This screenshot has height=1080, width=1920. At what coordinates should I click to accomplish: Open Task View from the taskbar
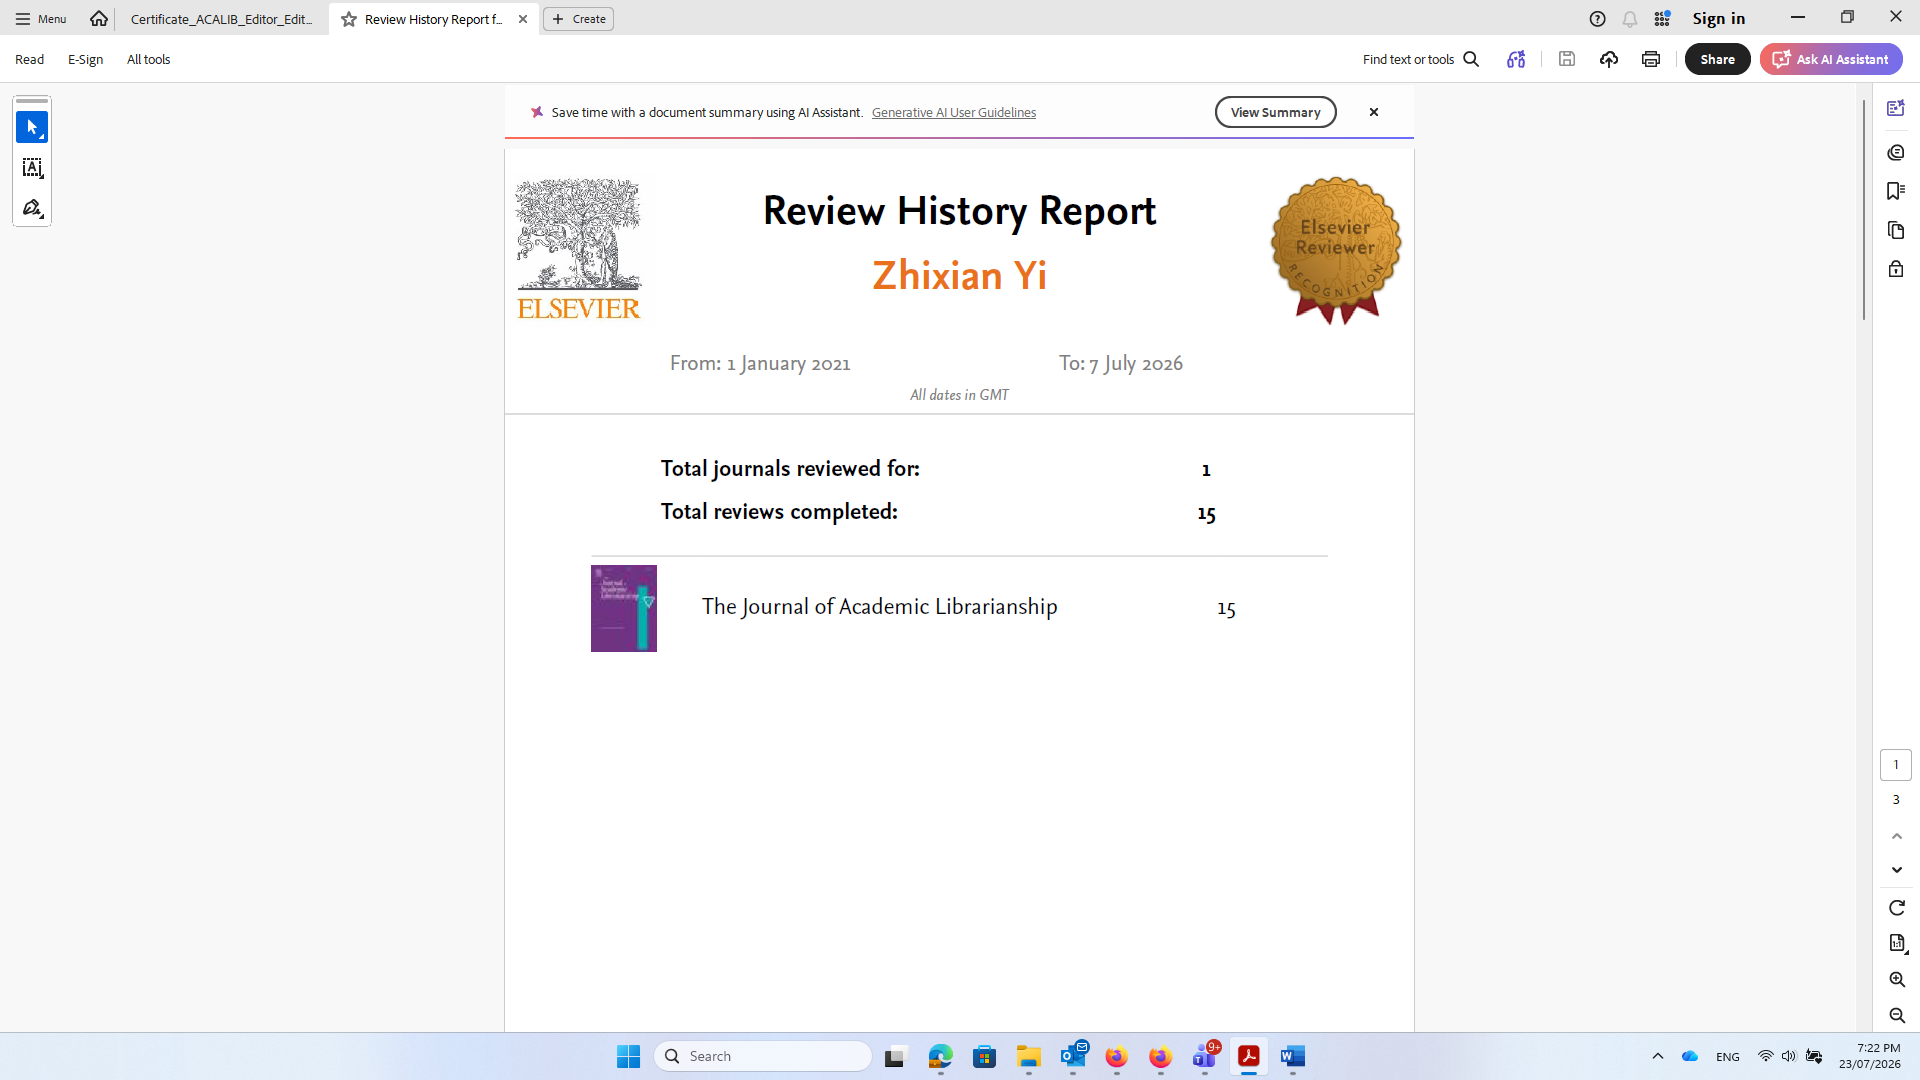895,1056
